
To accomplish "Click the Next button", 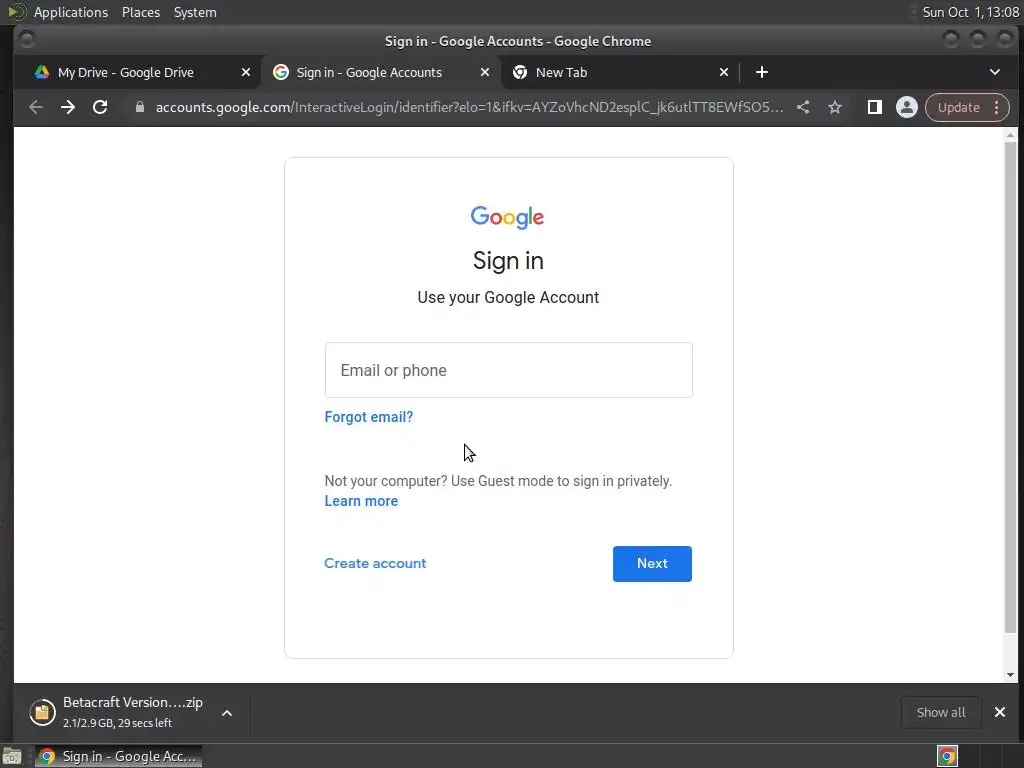I will click(x=652, y=564).
